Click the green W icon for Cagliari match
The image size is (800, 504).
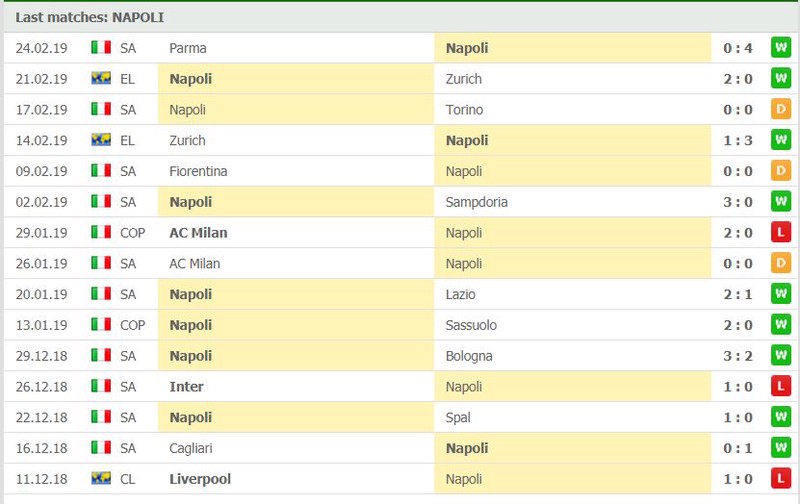click(x=780, y=449)
